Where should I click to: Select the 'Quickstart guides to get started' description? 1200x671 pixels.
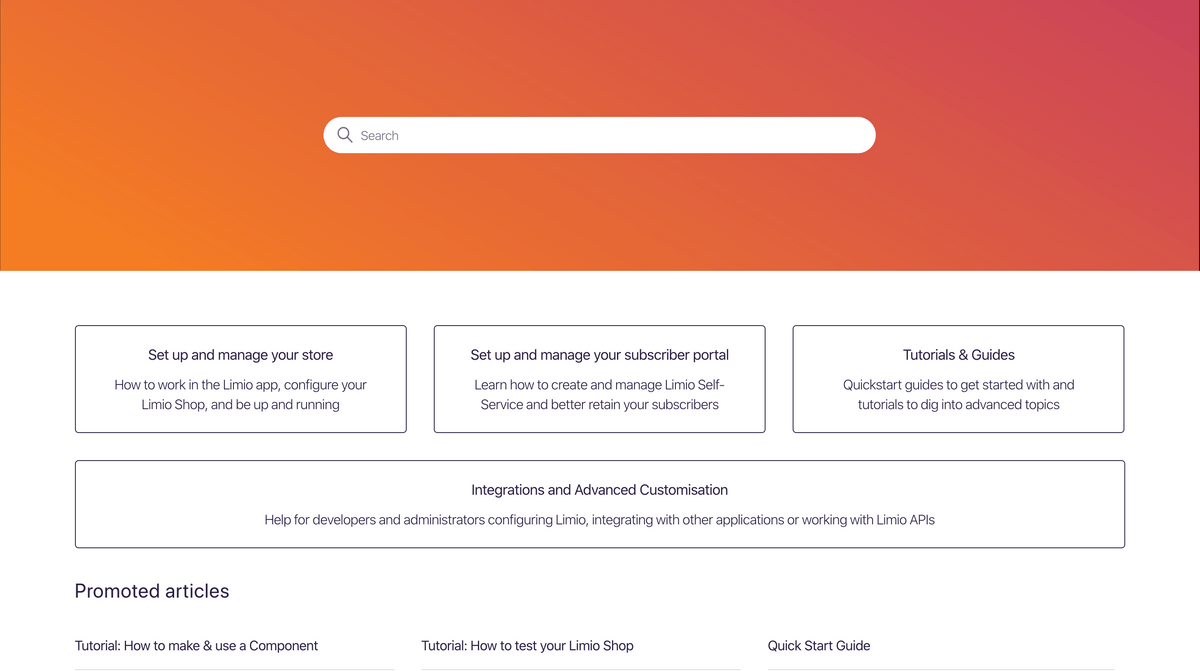958,395
